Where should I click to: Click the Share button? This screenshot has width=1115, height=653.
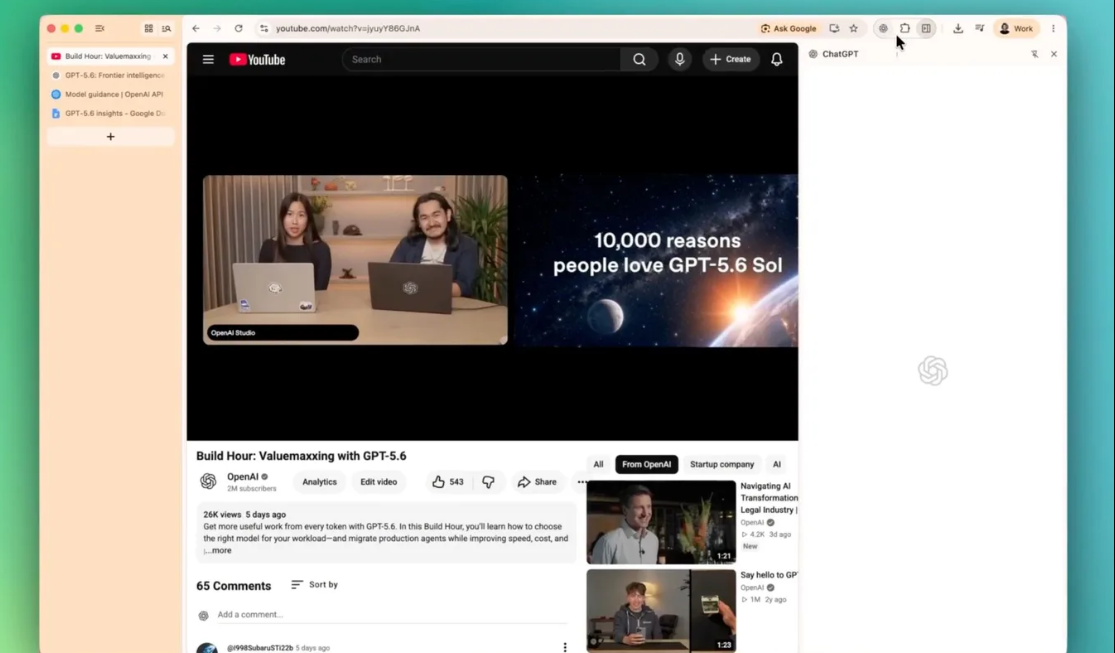pos(537,482)
